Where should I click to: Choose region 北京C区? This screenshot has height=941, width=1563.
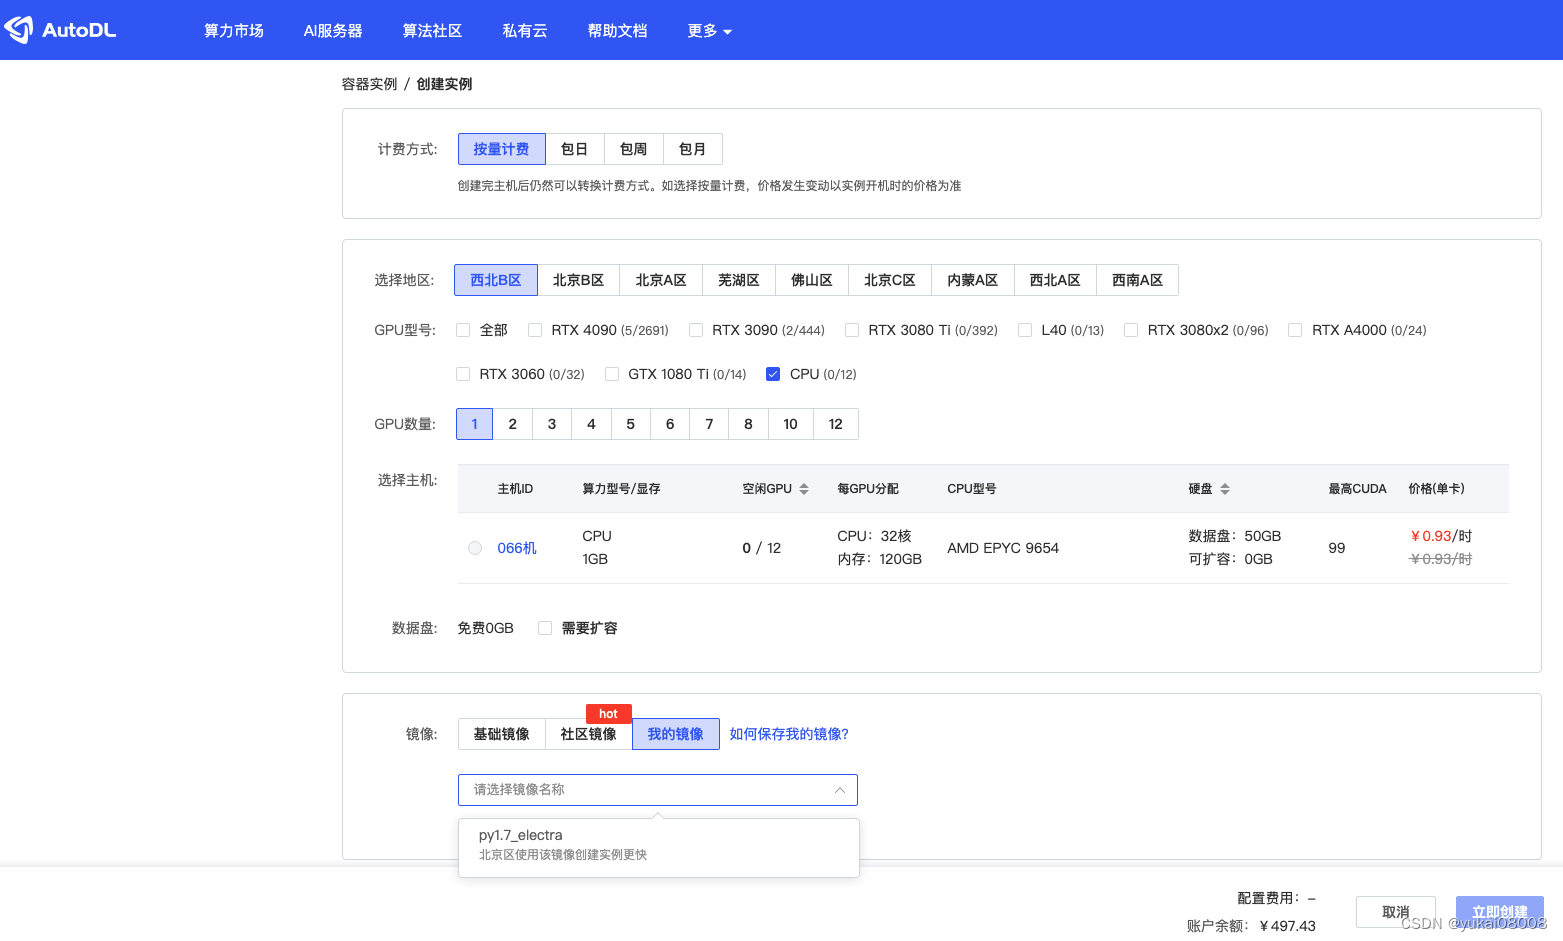coord(890,280)
